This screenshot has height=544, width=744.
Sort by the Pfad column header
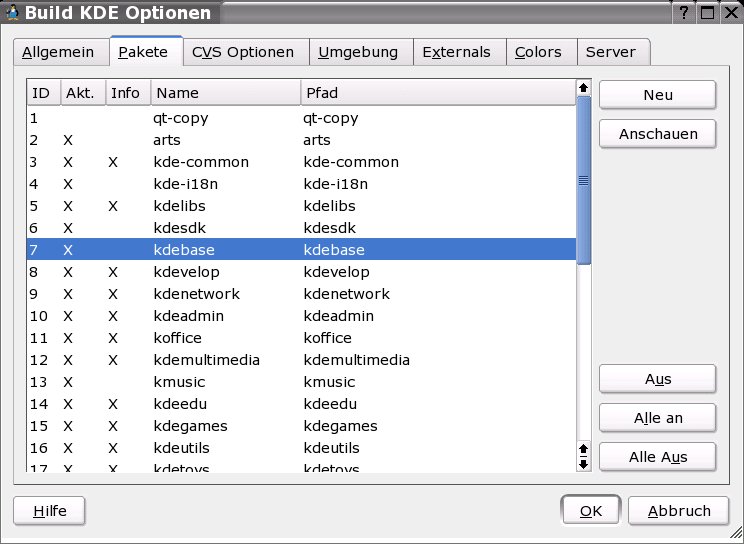tap(438, 93)
